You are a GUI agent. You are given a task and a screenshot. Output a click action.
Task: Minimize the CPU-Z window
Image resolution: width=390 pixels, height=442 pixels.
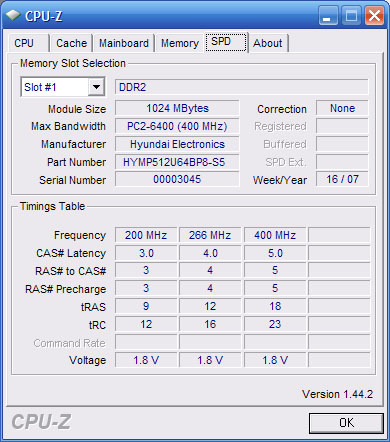[328, 16]
